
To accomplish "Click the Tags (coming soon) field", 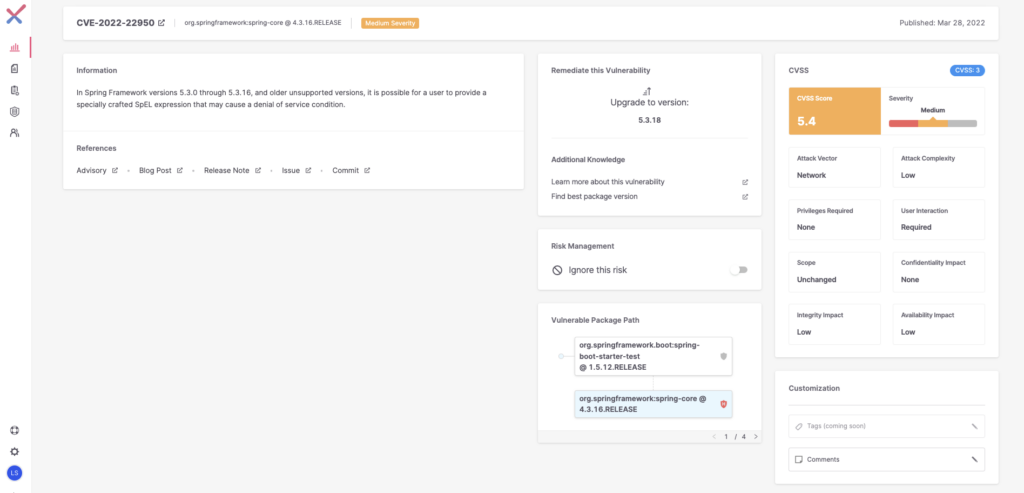I will coord(886,426).
